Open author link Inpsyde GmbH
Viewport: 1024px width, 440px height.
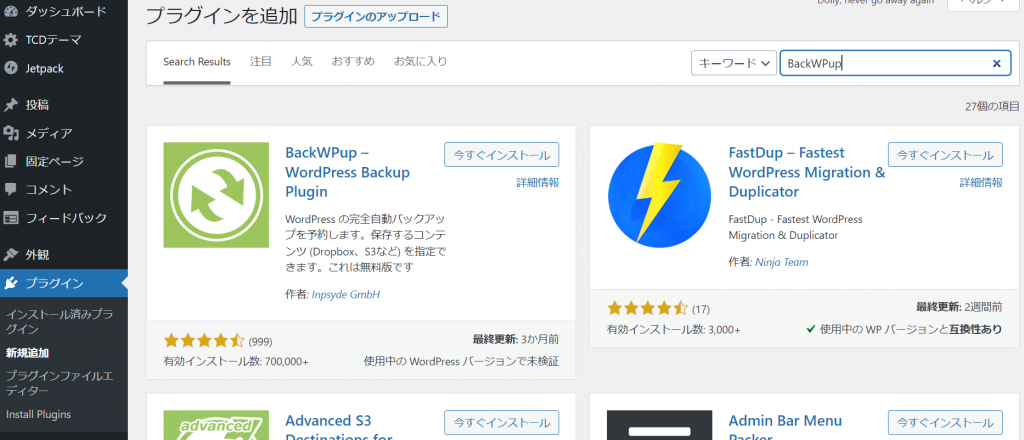(345, 294)
